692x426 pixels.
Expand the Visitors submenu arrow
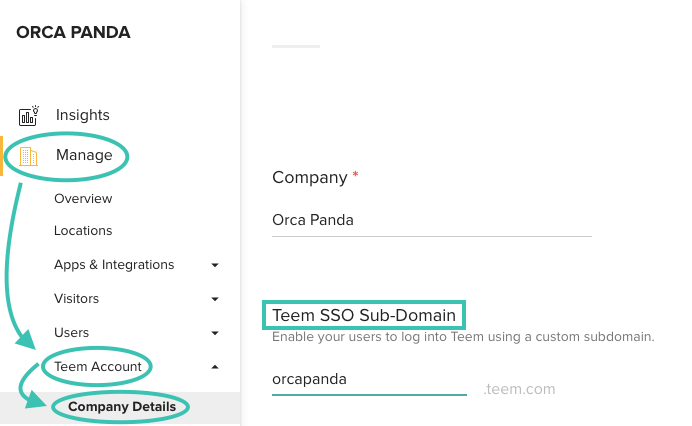coord(215,299)
